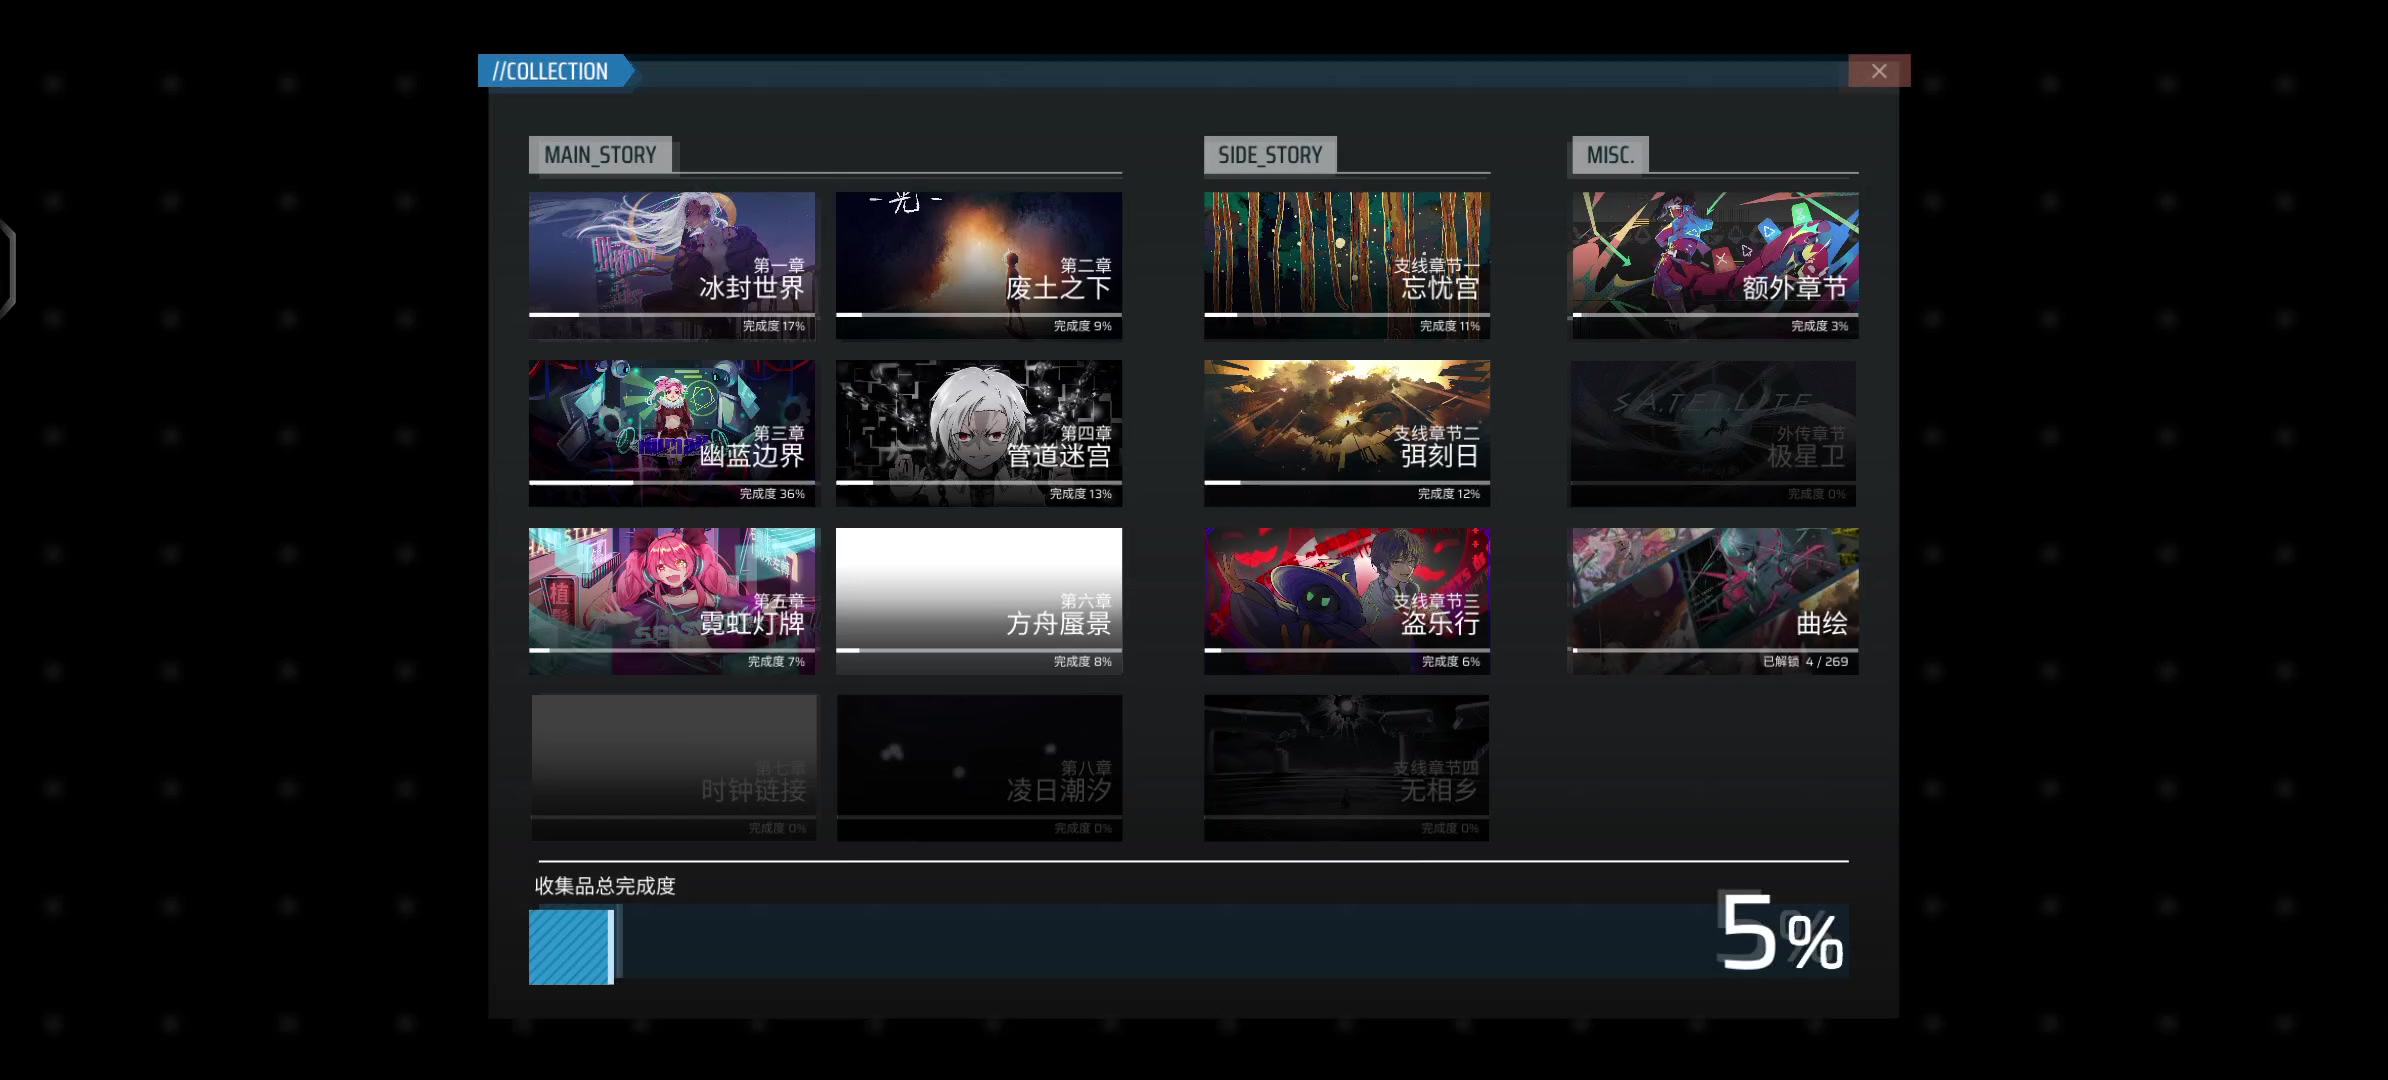
Task: Select locked 极星卫 satellite chapter card
Action: coord(1715,433)
